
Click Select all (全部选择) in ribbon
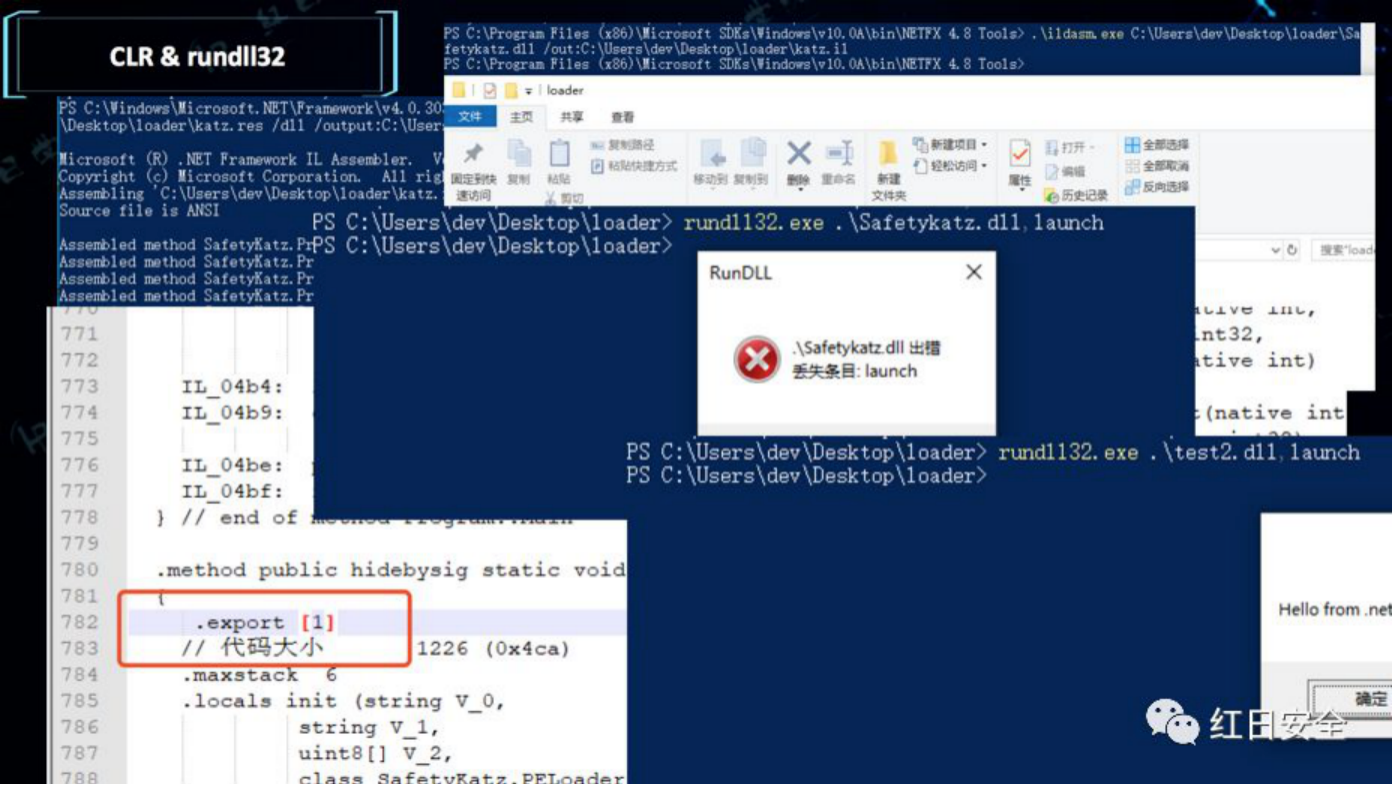coord(1157,146)
